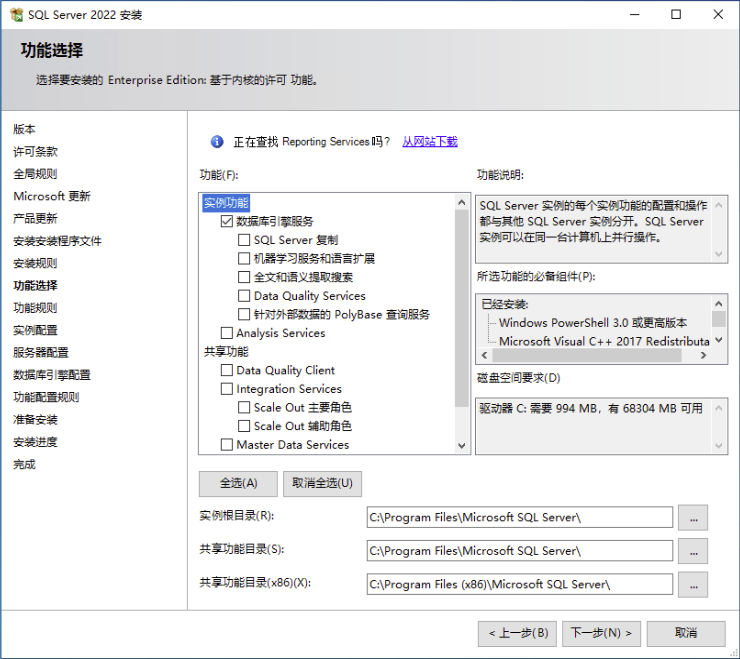Click the 版本 step in sidebar
Image resolution: width=740 pixels, height=659 pixels.
coord(24,129)
